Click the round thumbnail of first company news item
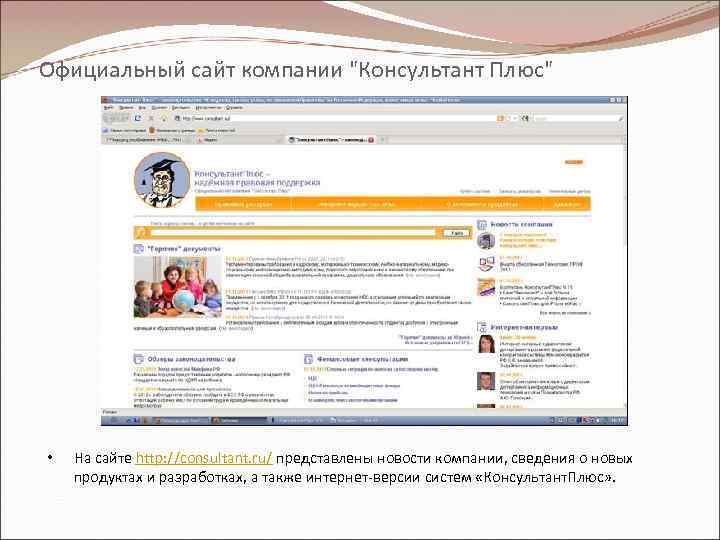 486,241
